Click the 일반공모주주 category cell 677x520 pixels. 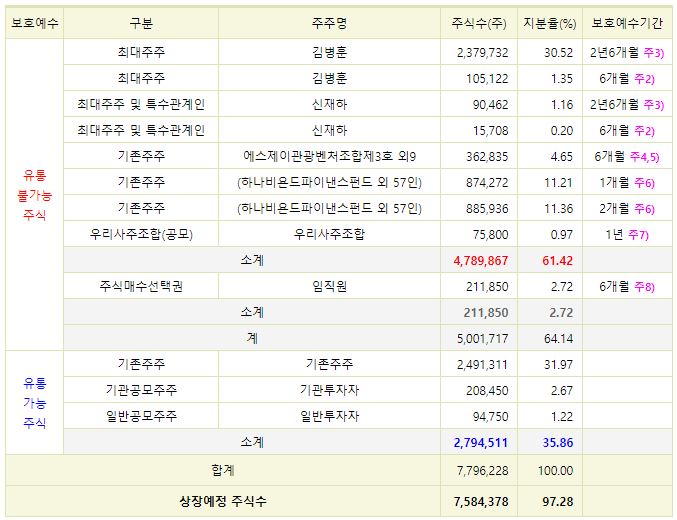tap(141, 416)
